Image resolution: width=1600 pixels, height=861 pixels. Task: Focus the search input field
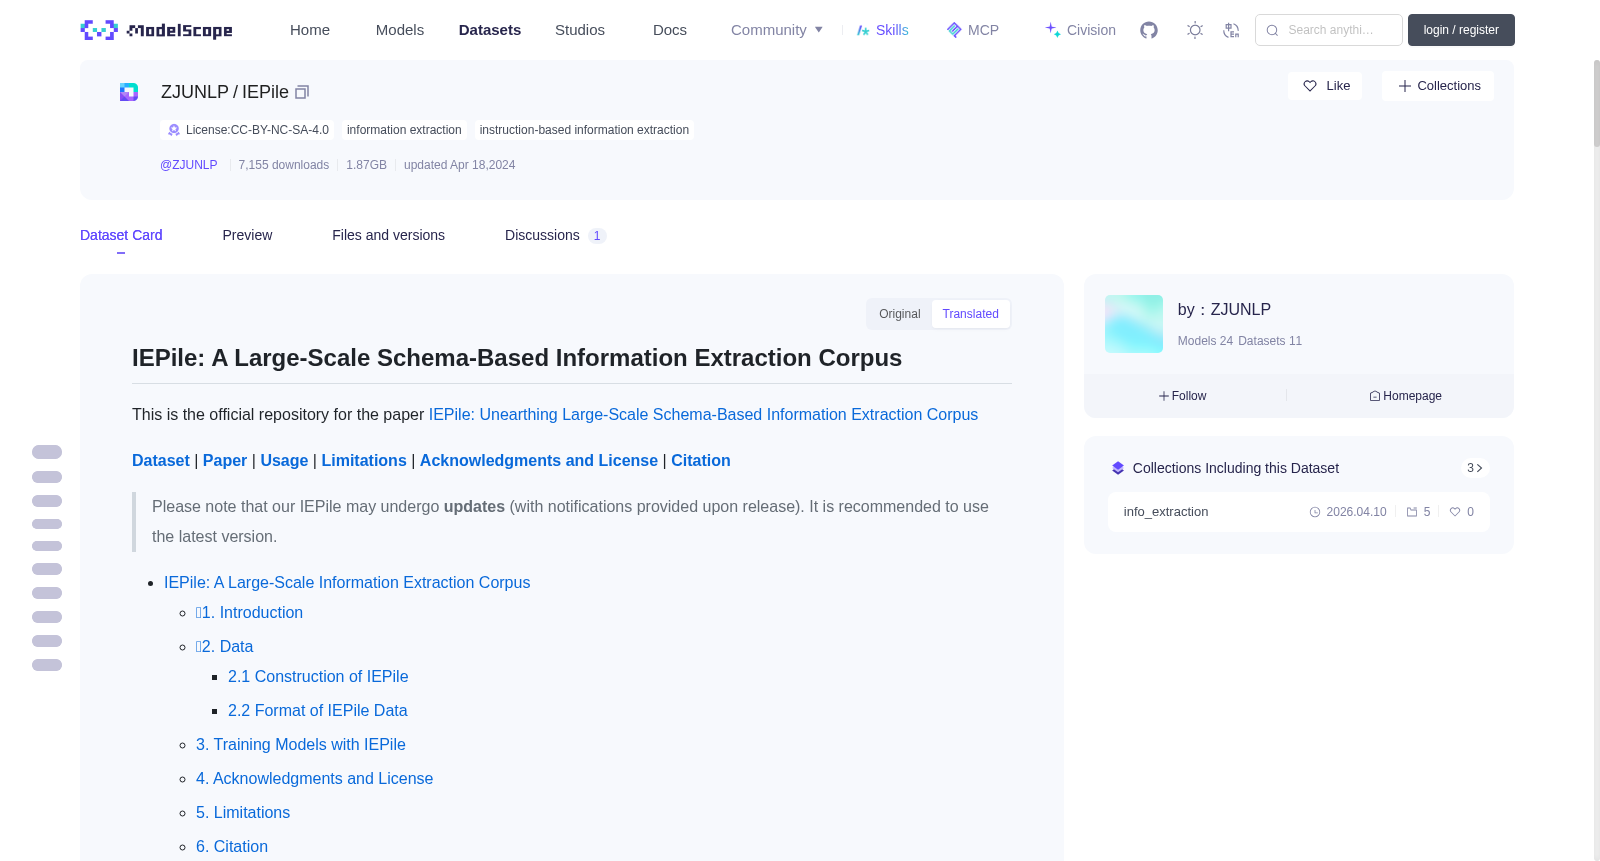click(1329, 30)
